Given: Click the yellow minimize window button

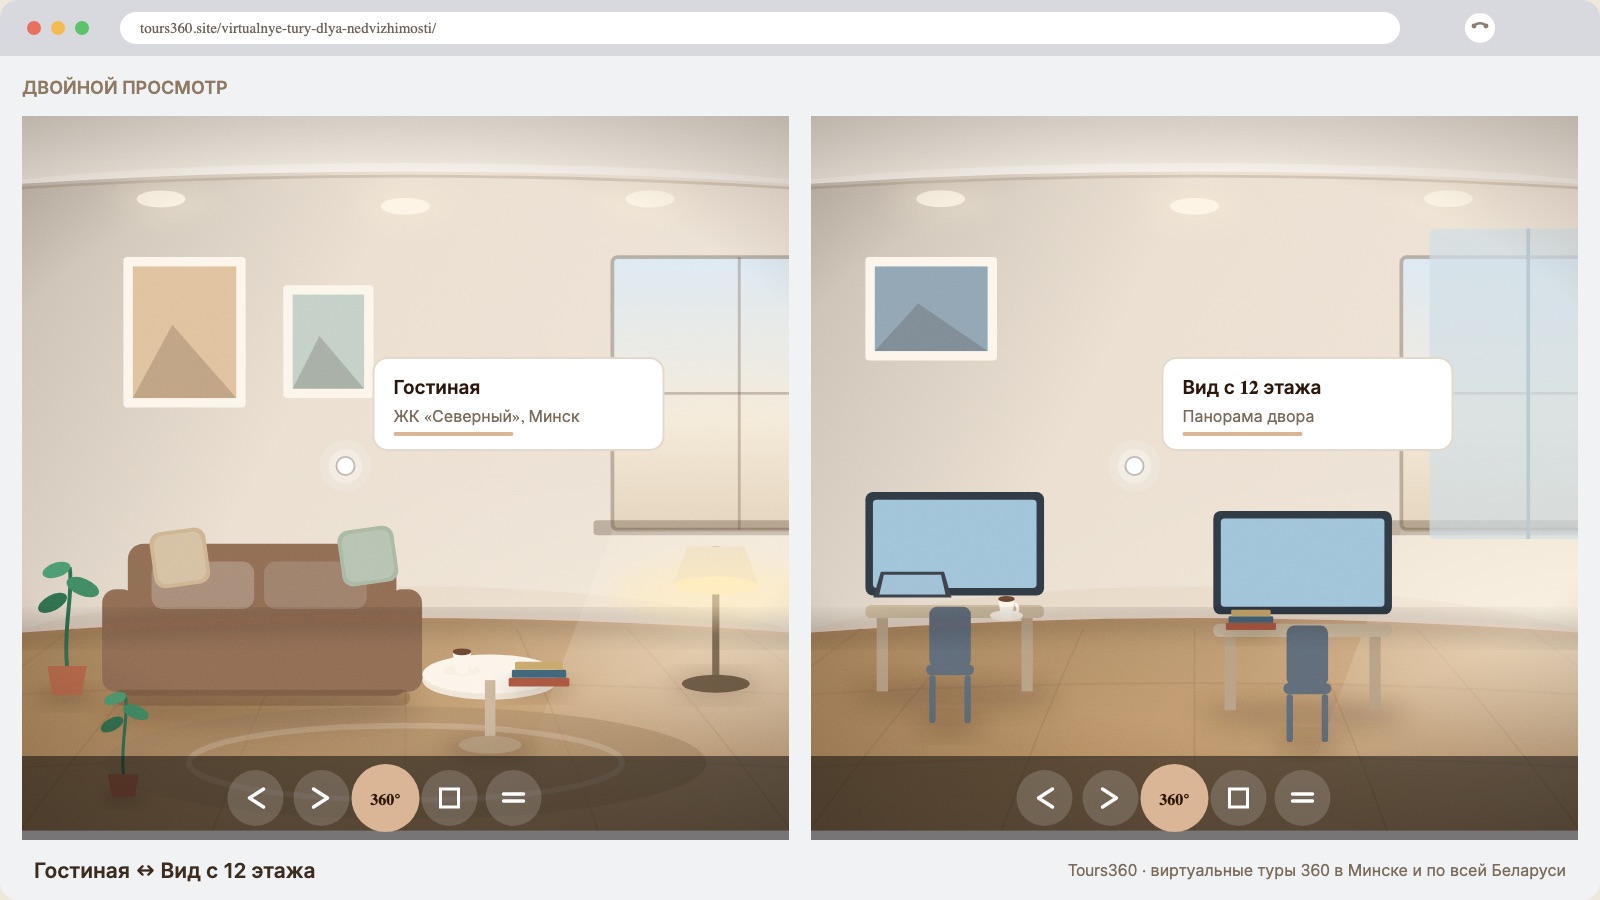Looking at the screenshot, I should point(58,28).
